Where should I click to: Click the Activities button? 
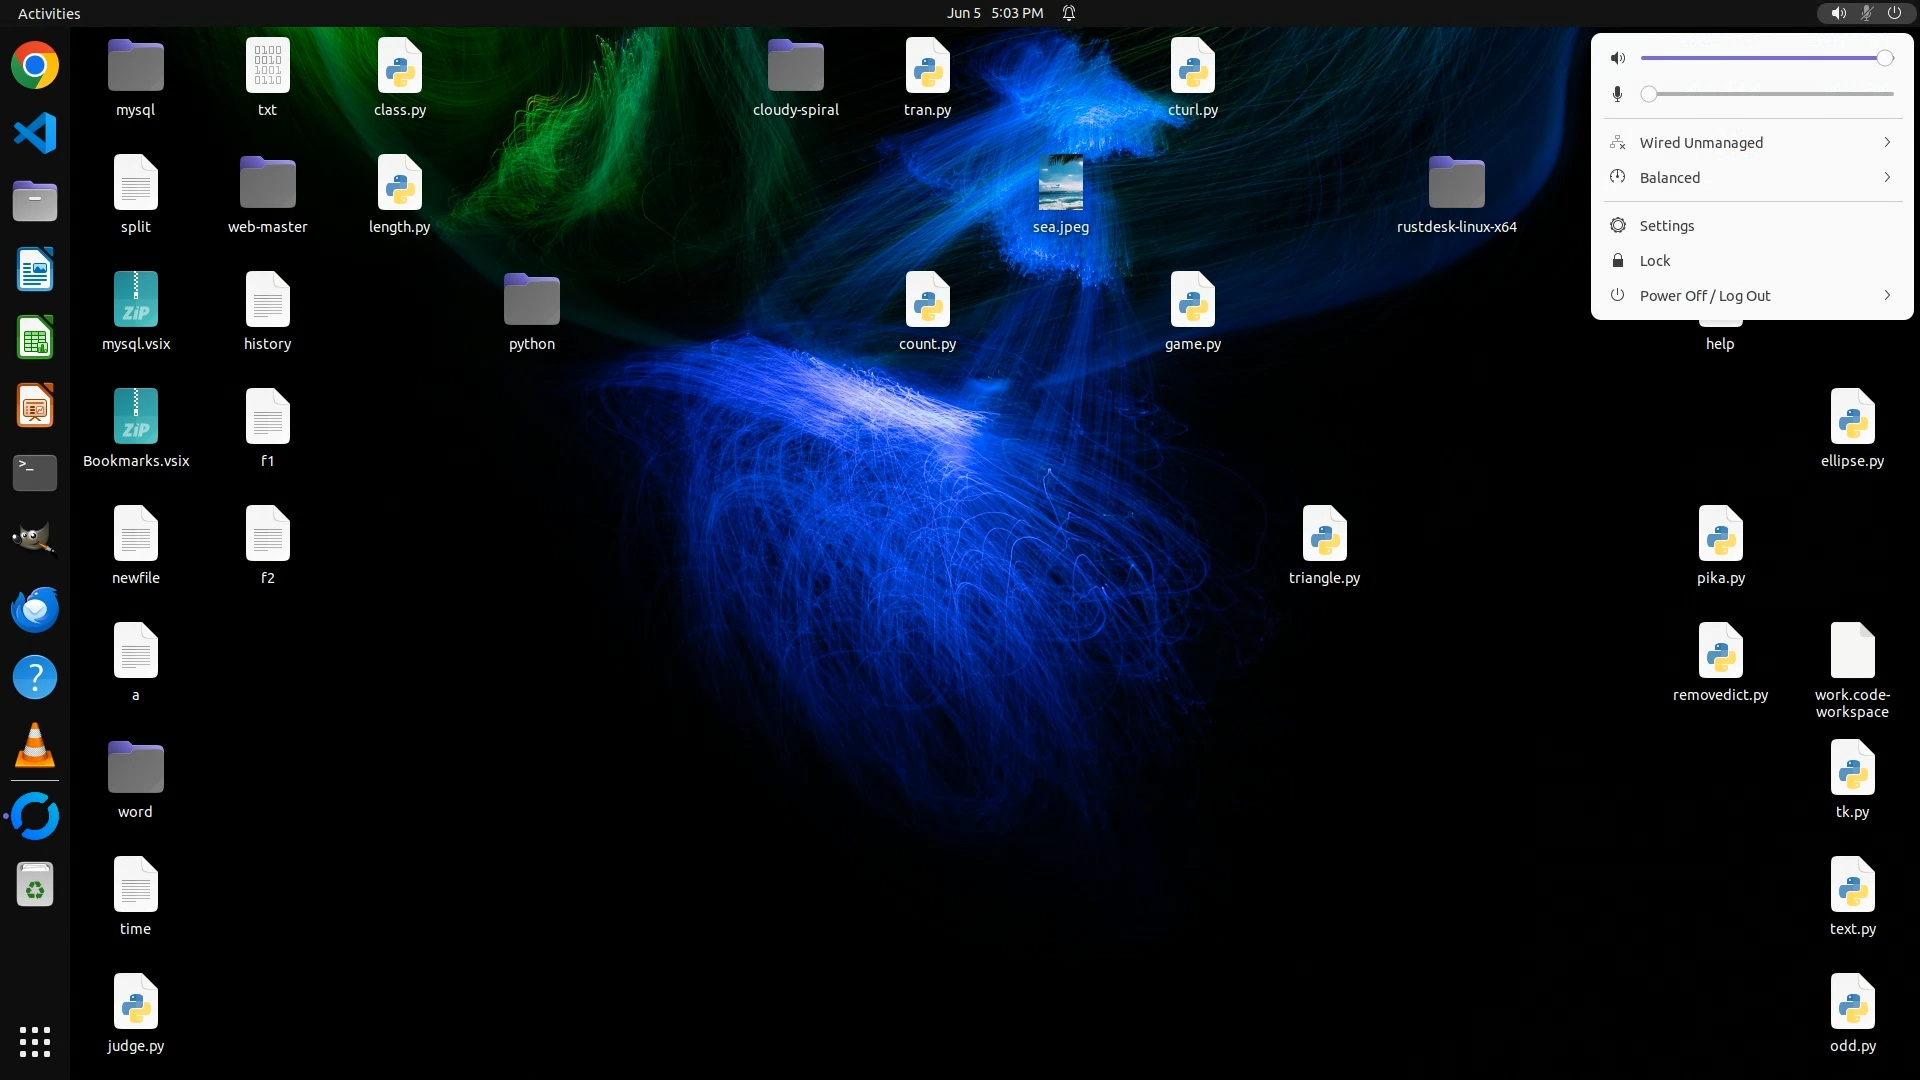[49, 13]
